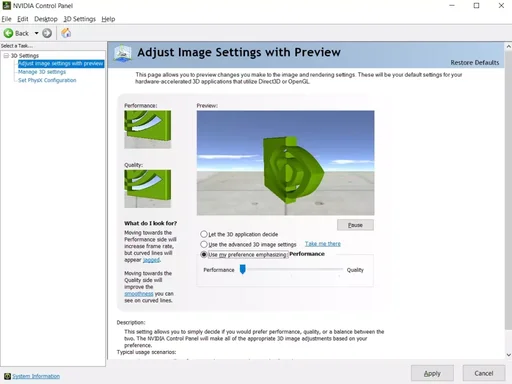Screen dimensions: 512x384
Task: Open the Desktop menu
Action: click(46, 19)
